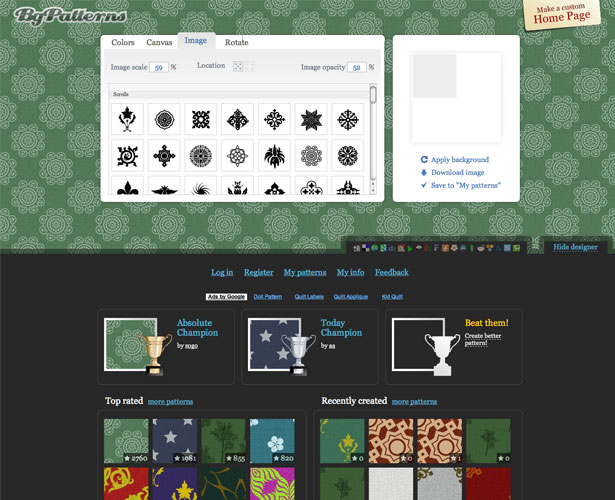Select the Image tab

(196, 41)
